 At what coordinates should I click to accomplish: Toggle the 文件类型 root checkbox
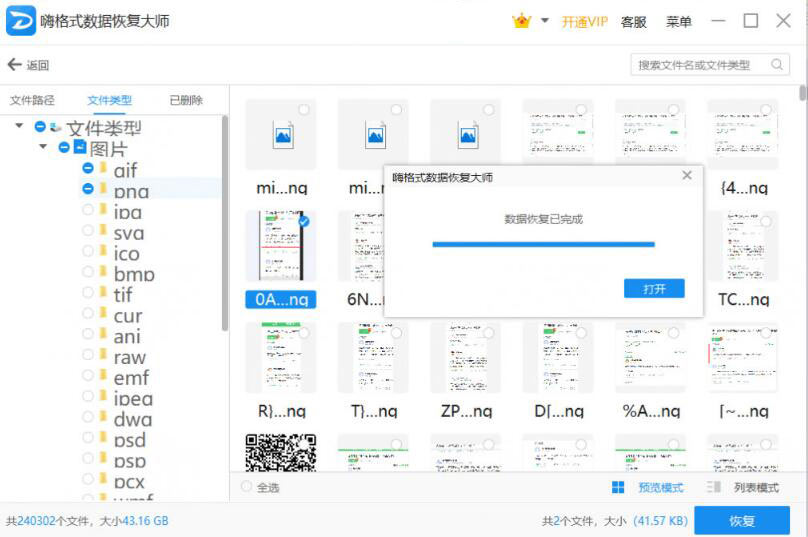(x=40, y=126)
